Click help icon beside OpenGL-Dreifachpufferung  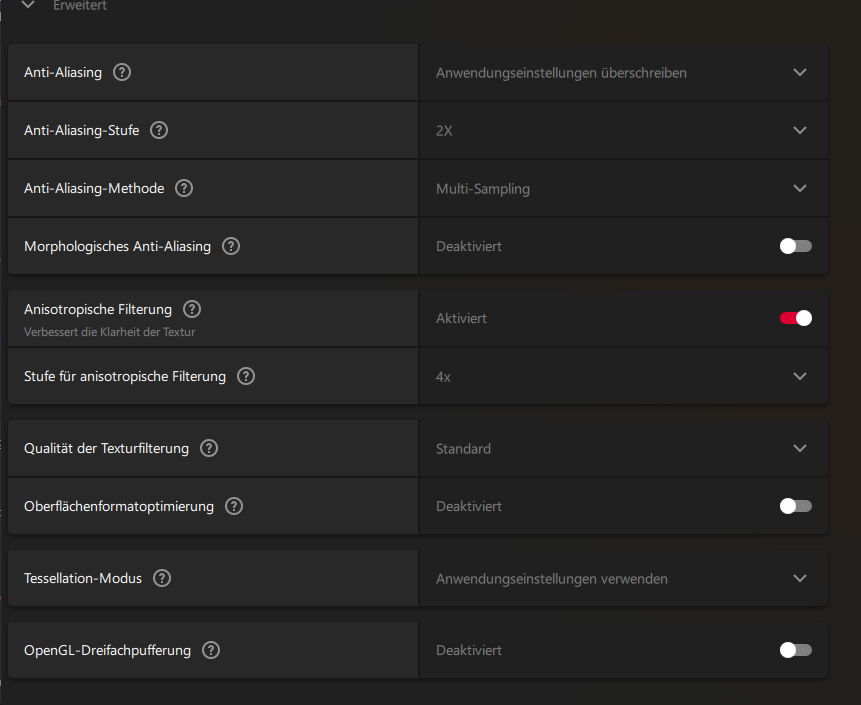click(211, 650)
